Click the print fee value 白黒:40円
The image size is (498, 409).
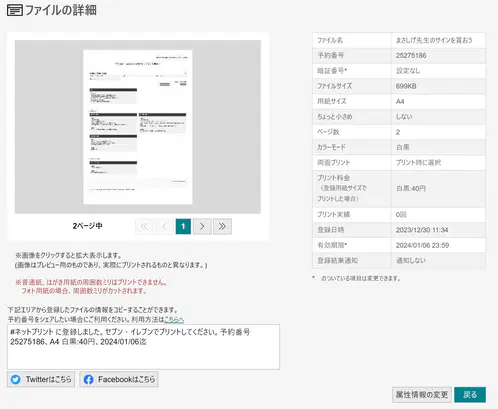click(x=411, y=189)
